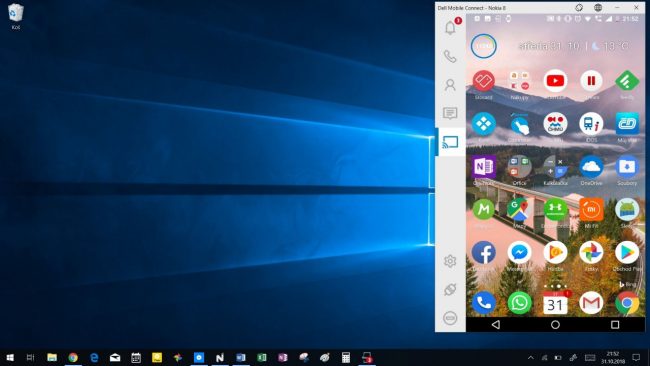Viewport: 650px width, 366px height.
Task: Tap the Android Home navigation button
Action: pos(555,325)
